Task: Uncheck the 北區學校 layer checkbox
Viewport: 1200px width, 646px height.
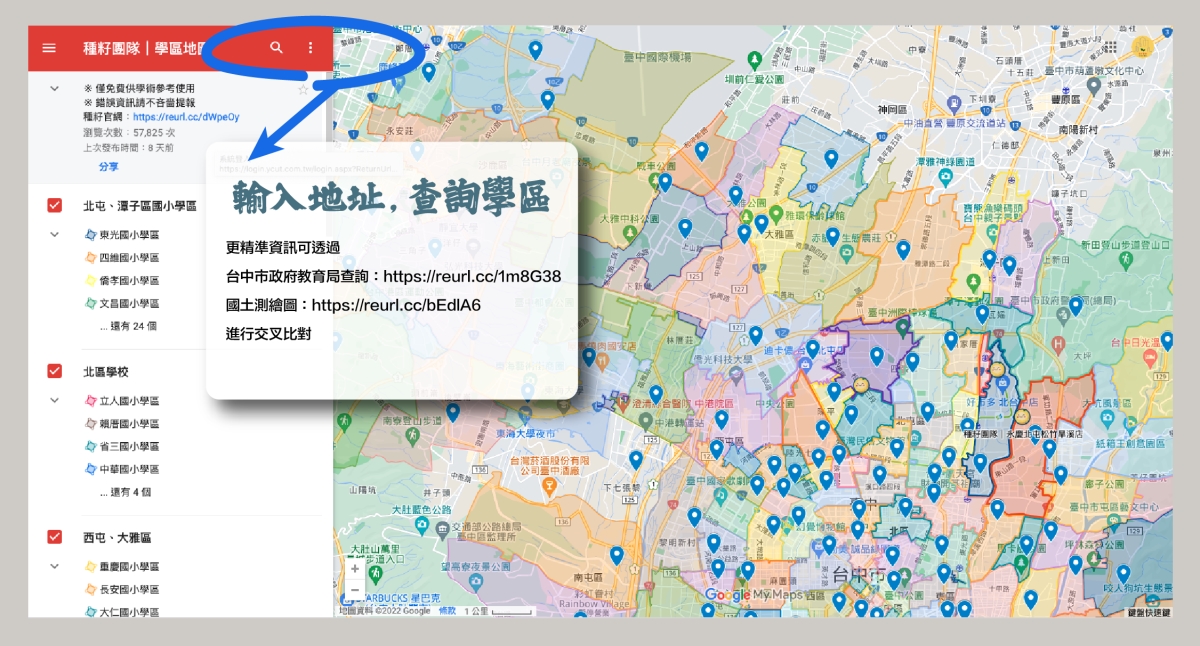Action: 55,372
